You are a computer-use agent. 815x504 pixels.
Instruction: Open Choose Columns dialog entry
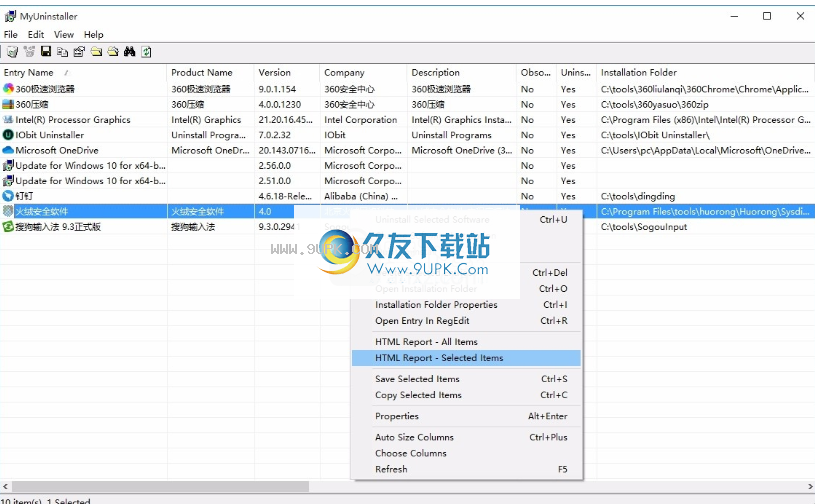click(466, 454)
